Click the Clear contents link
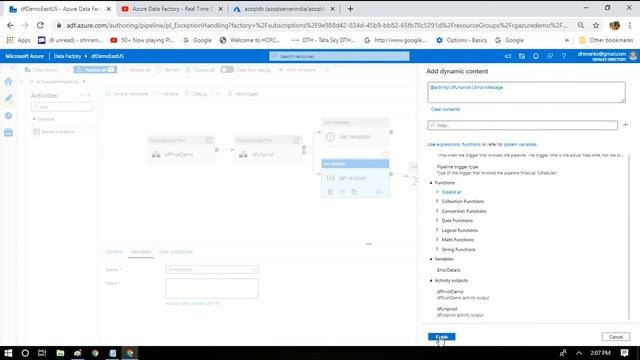This screenshot has height=360, width=640. pos(445,109)
